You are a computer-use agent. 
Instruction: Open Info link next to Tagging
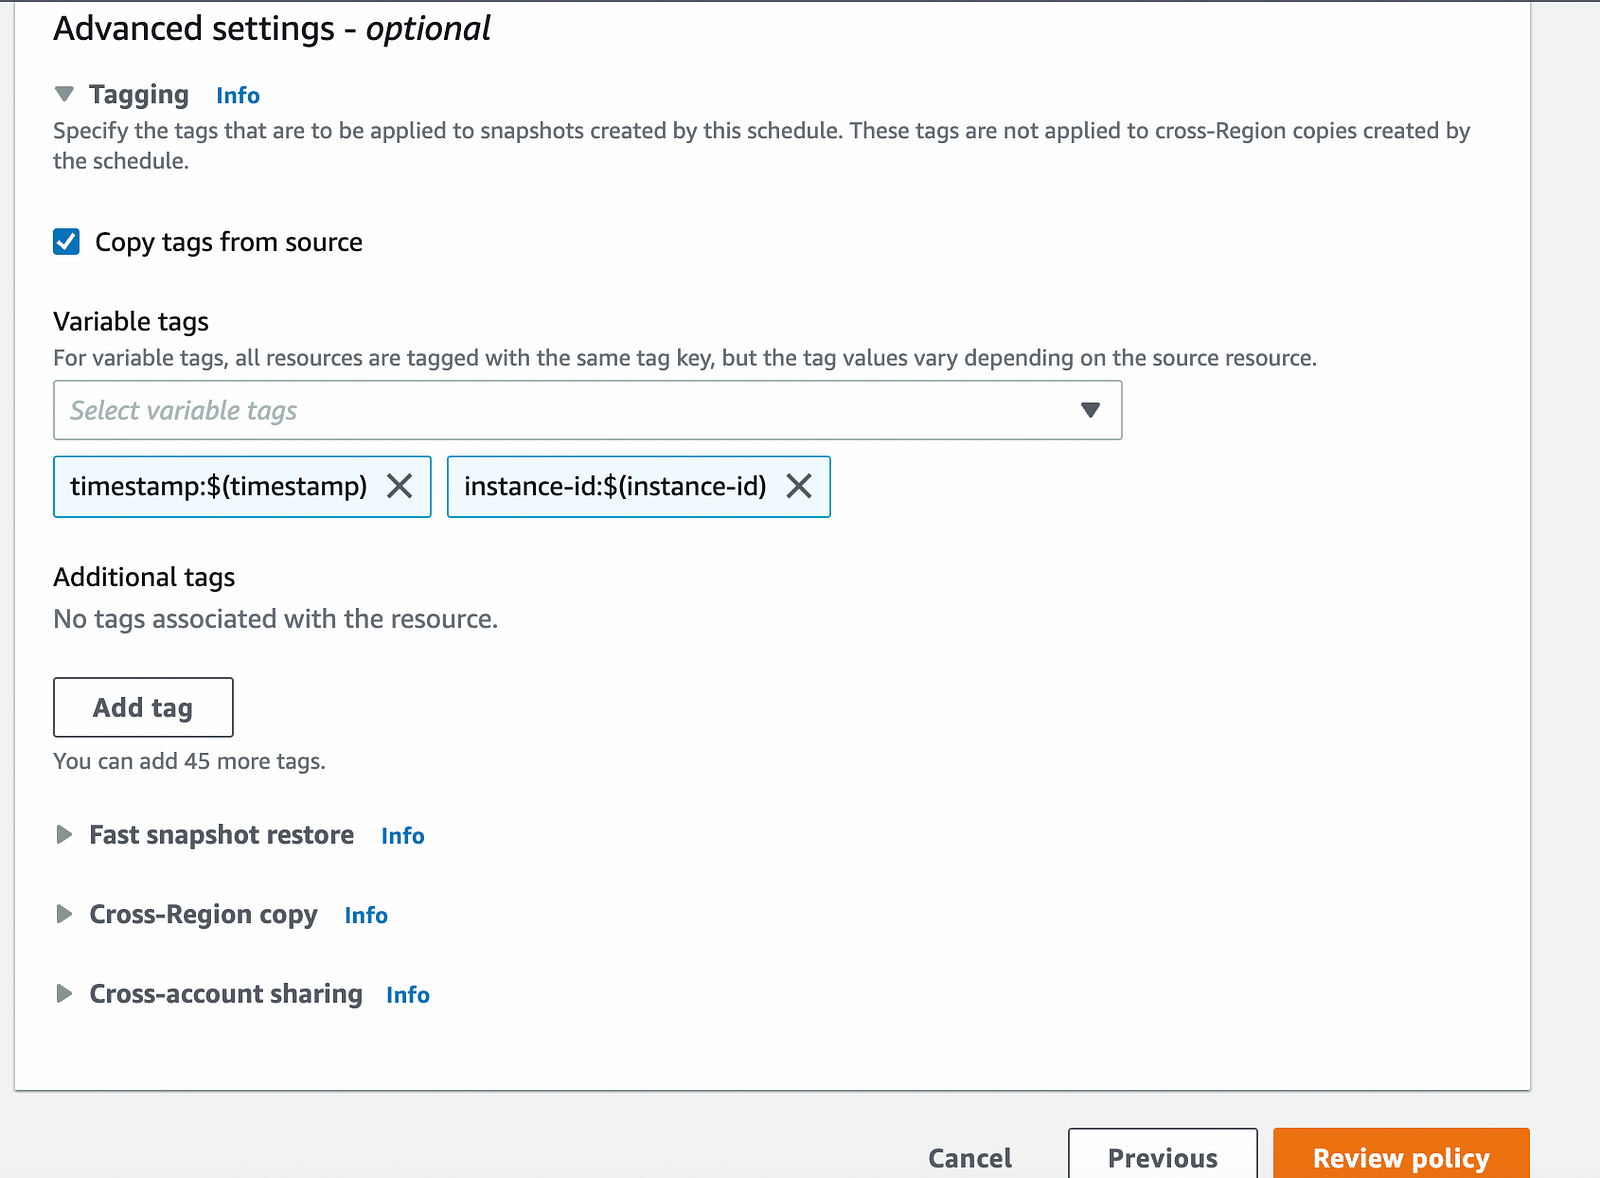click(x=238, y=95)
